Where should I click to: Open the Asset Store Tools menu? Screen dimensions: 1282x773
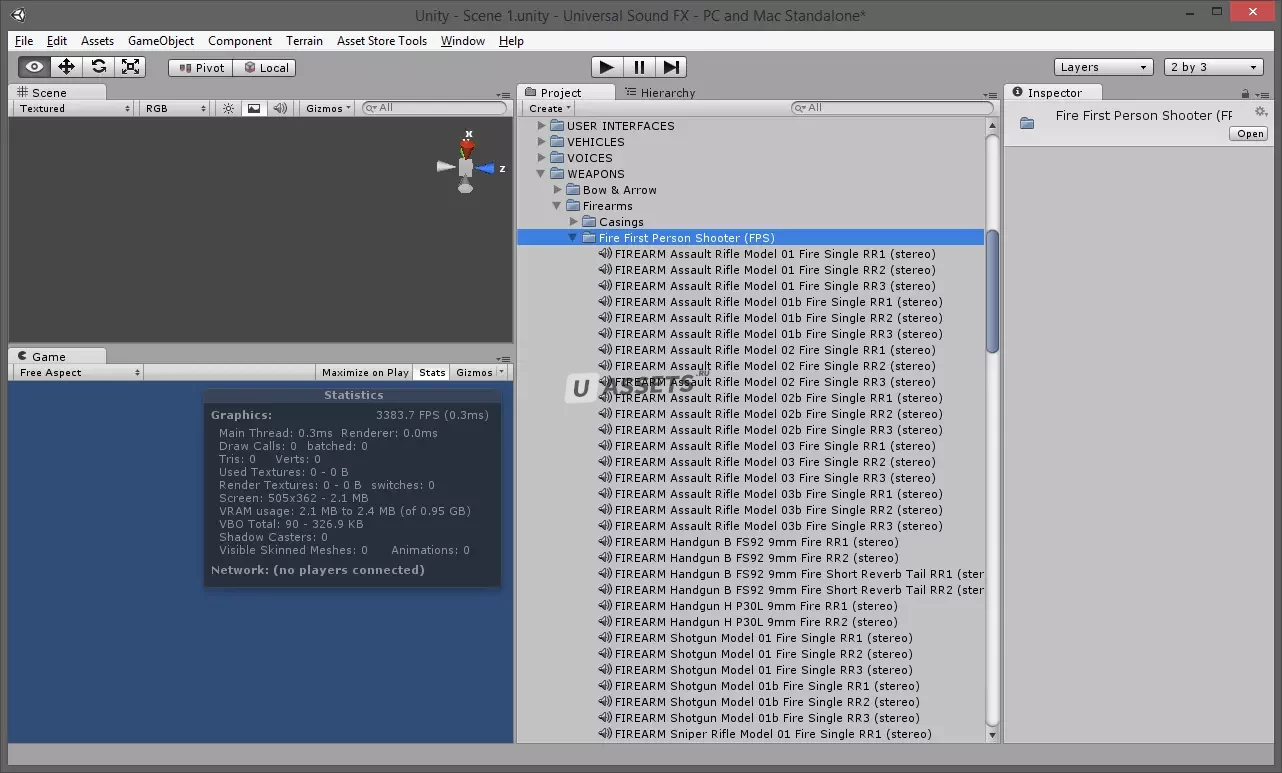381,41
